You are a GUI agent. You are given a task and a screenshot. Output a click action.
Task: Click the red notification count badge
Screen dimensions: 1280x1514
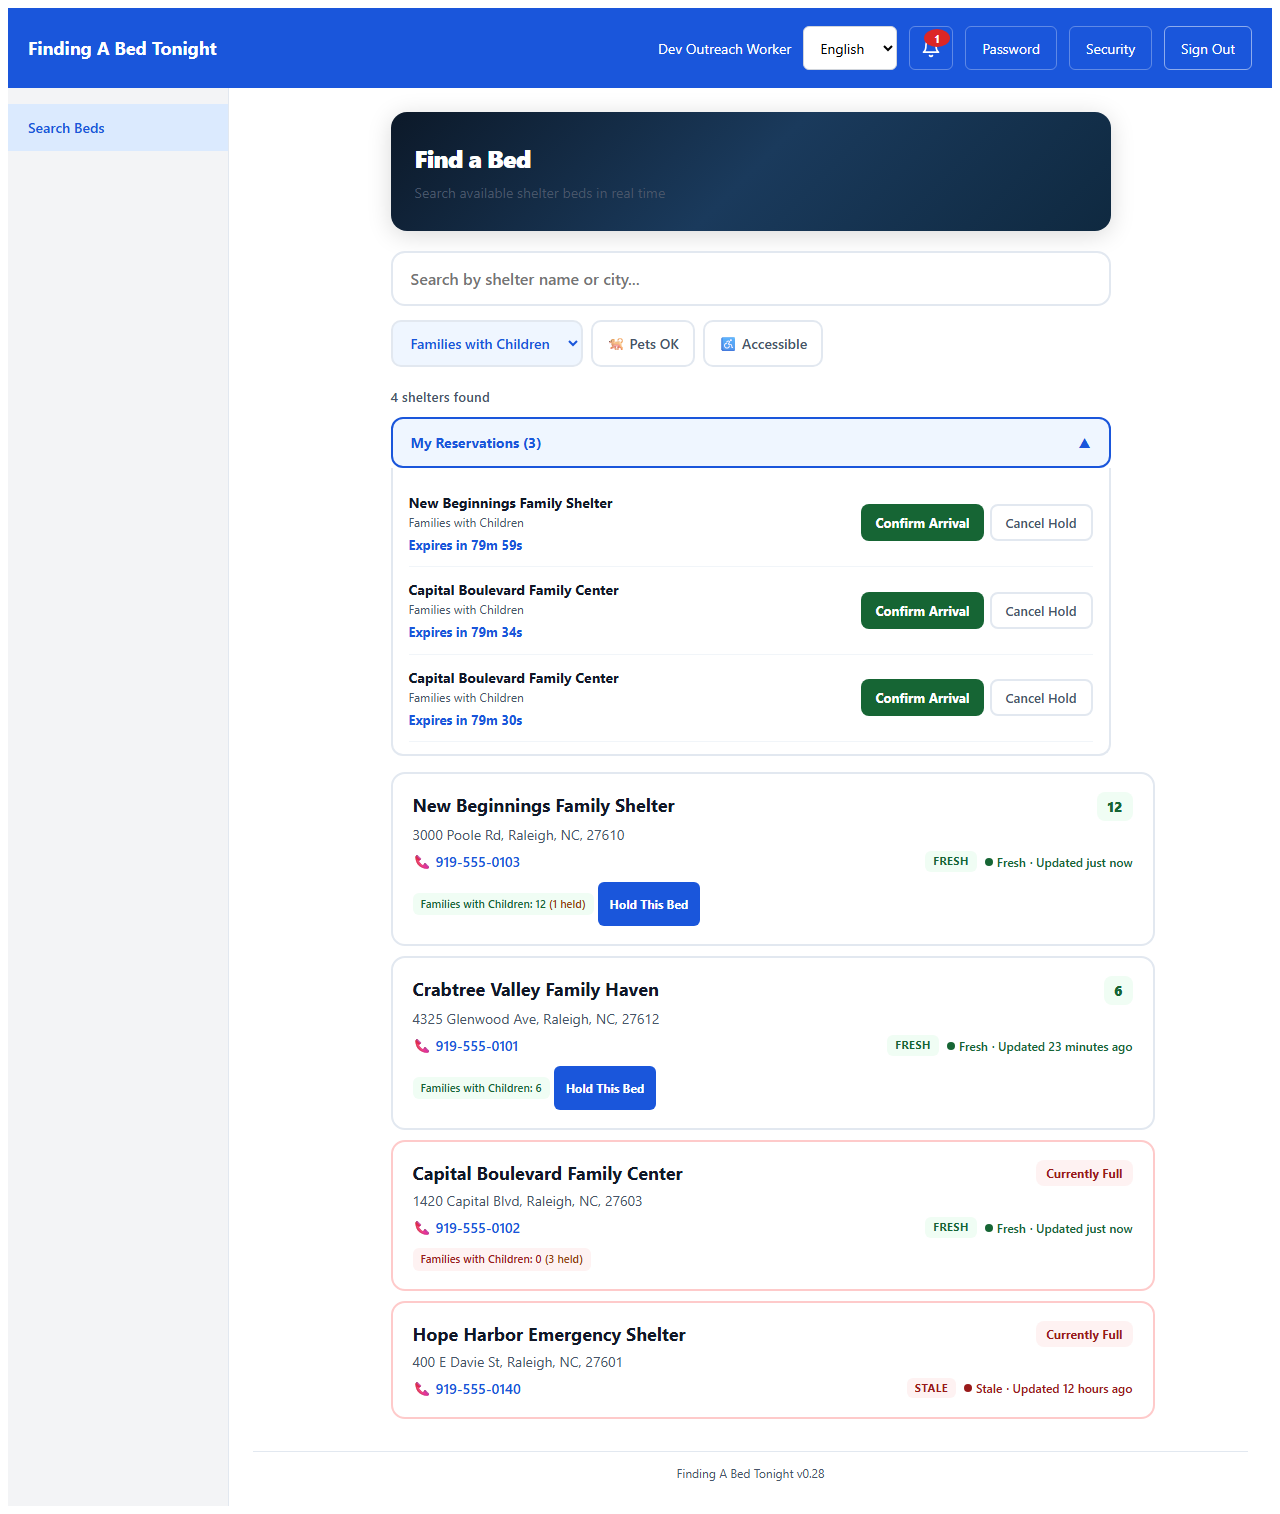tap(937, 39)
